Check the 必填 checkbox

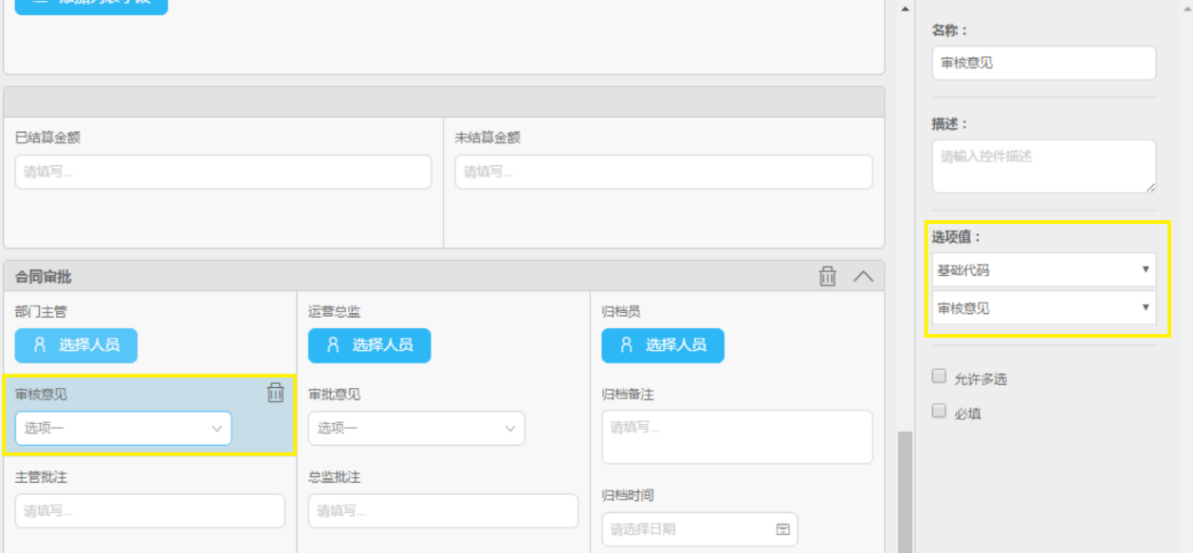(938, 411)
